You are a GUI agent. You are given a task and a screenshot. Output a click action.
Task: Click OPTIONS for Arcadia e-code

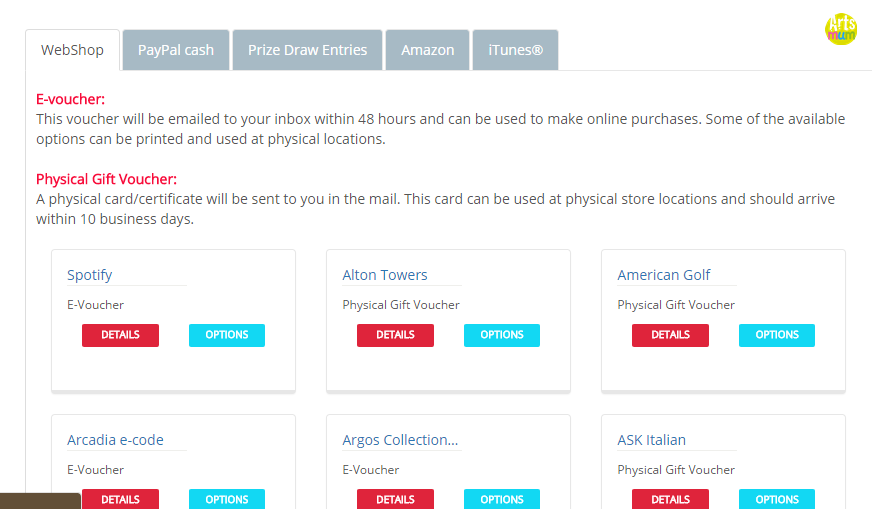pos(227,499)
